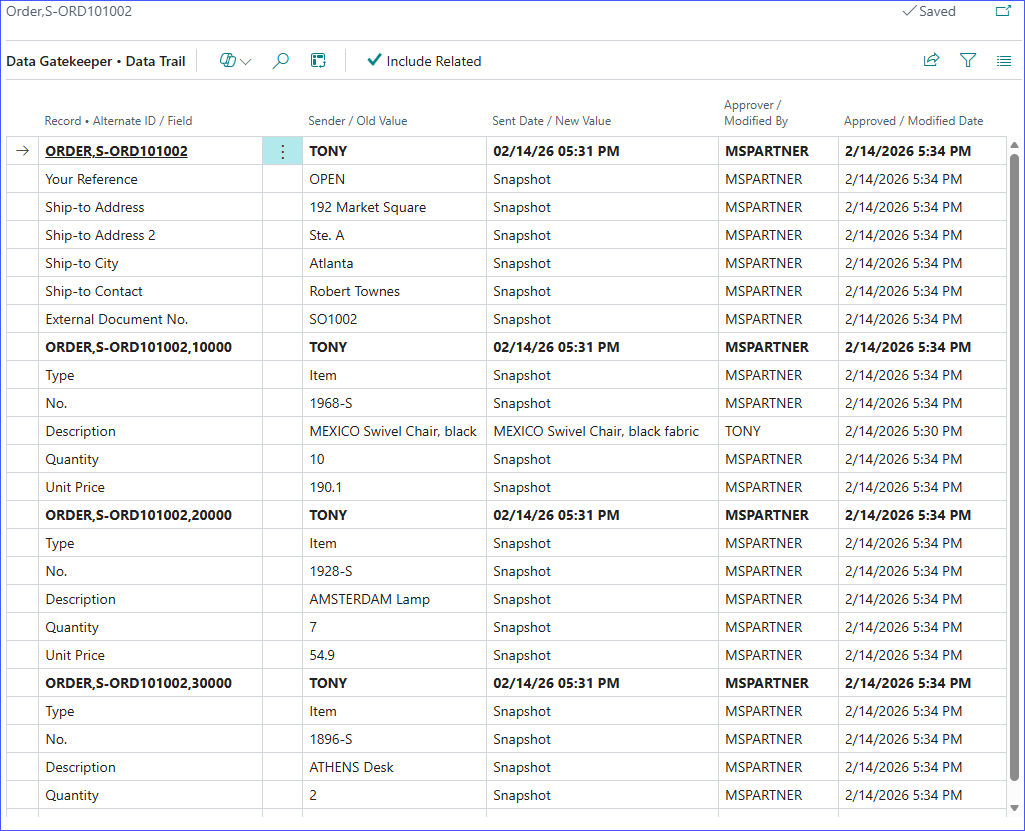Open the Copilot icon in the toolbar

click(228, 61)
